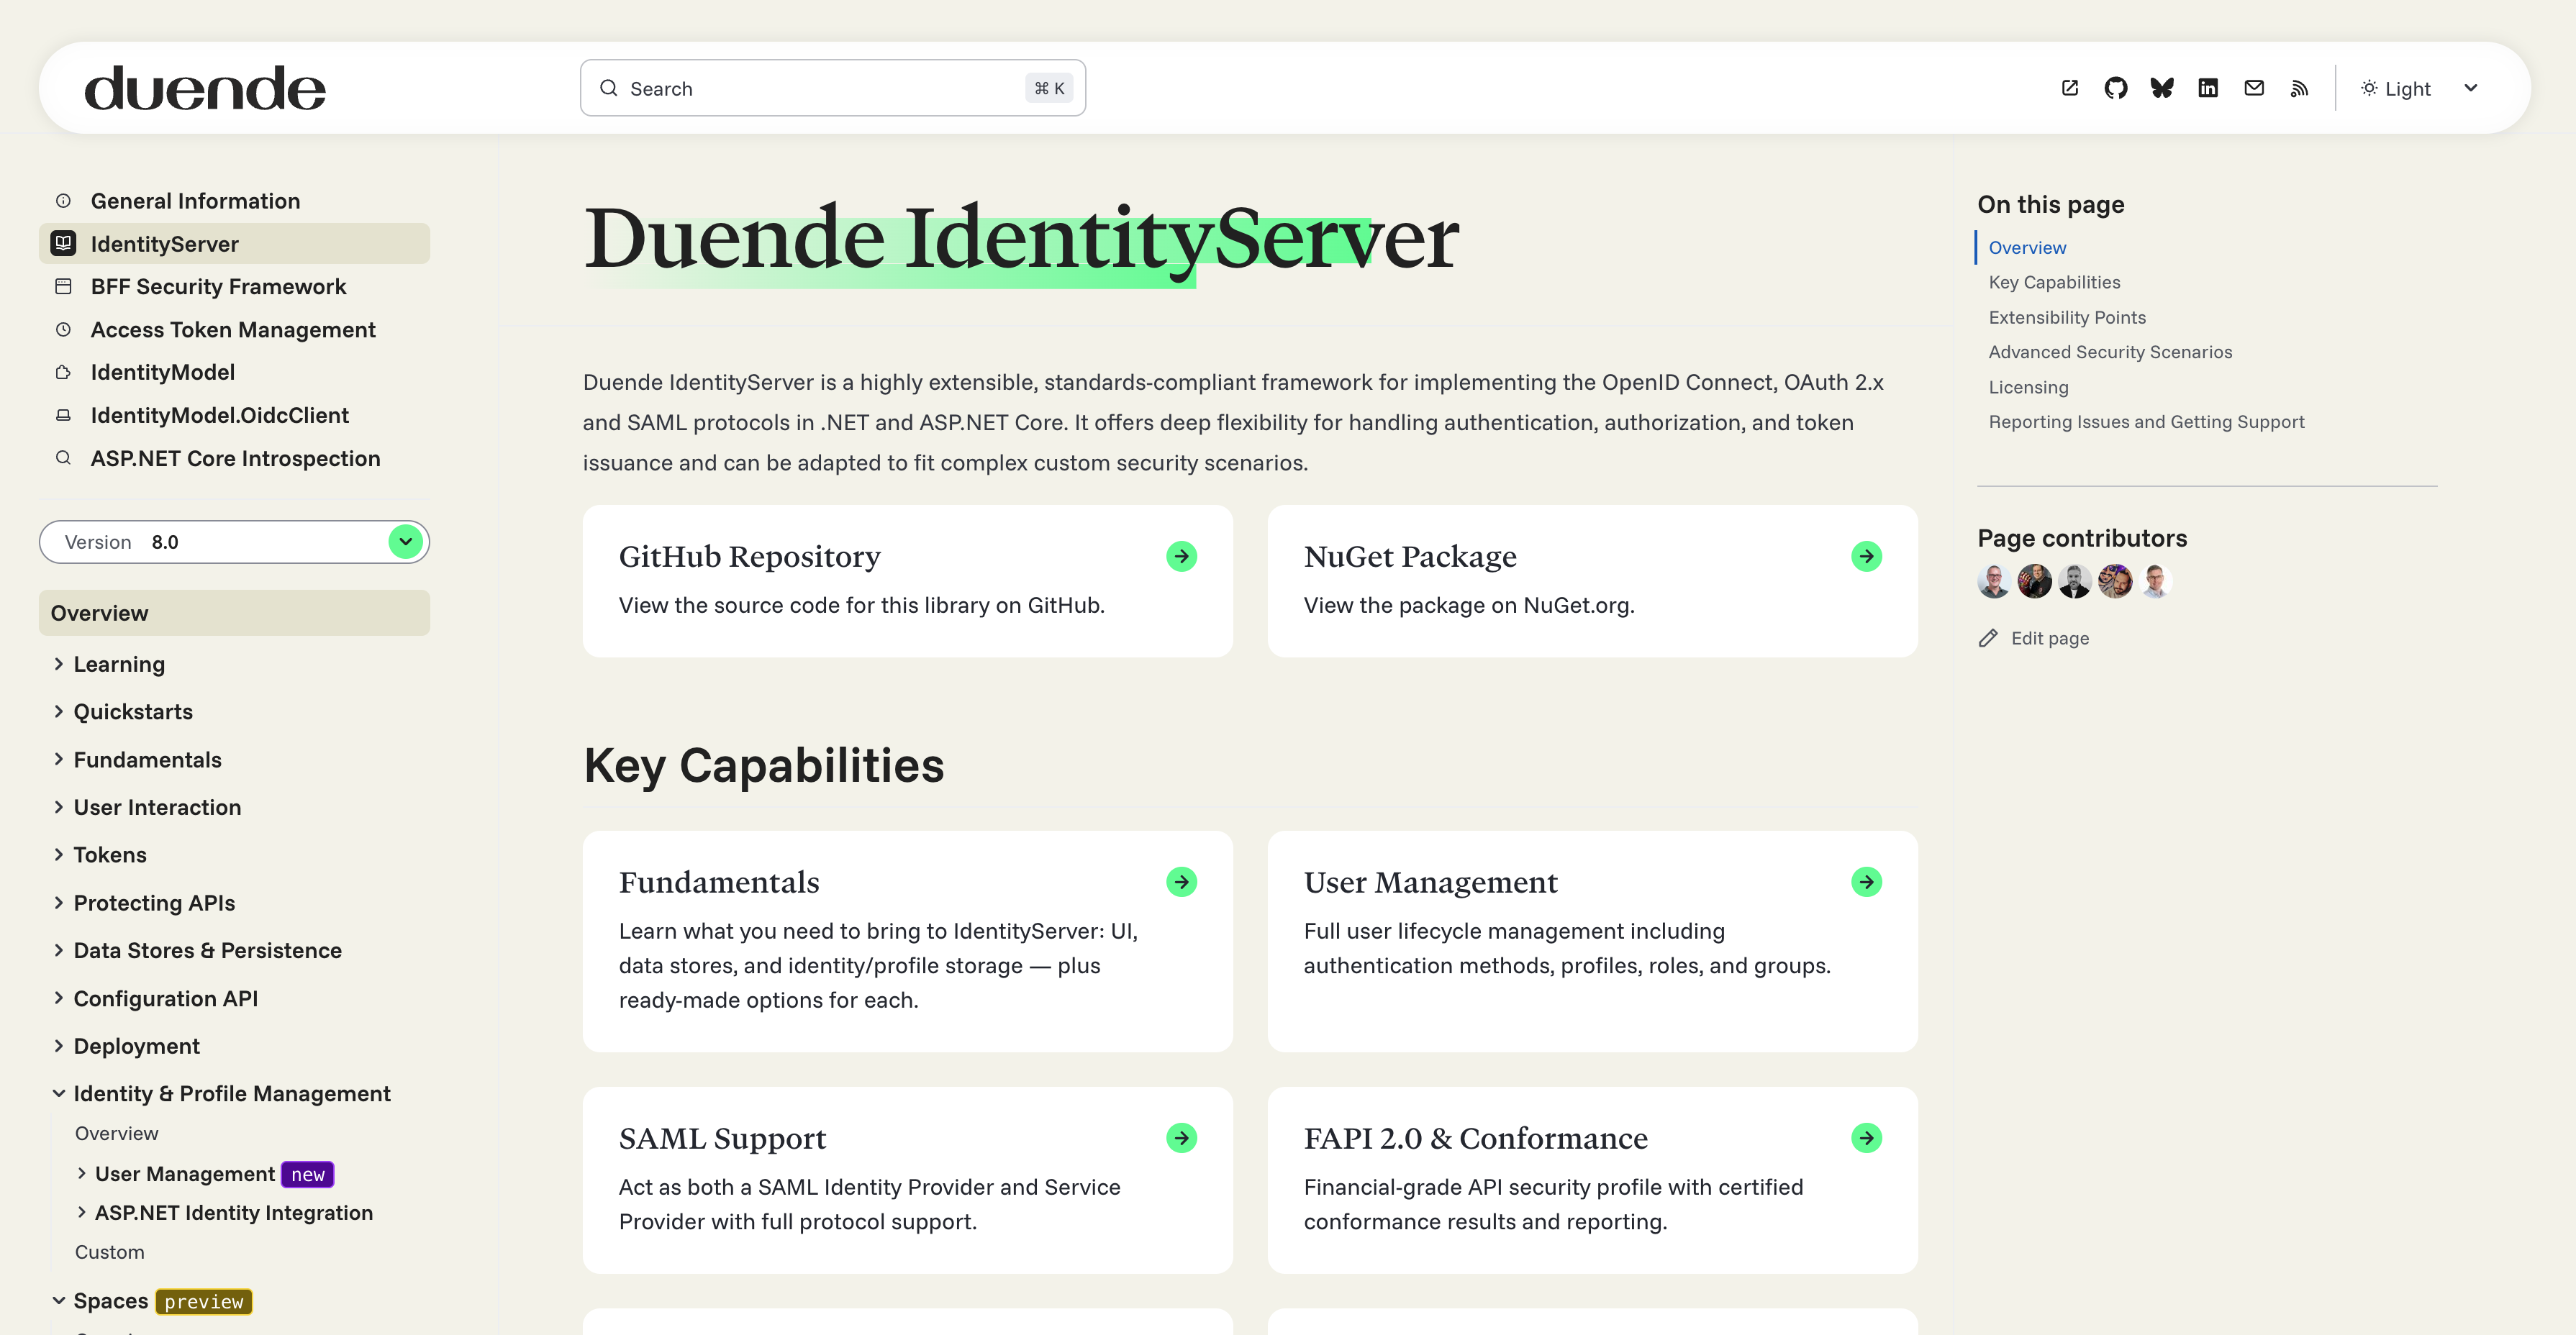Image resolution: width=2576 pixels, height=1335 pixels.
Task: Select Access Token Management in sidebar
Action: click(x=234, y=330)
